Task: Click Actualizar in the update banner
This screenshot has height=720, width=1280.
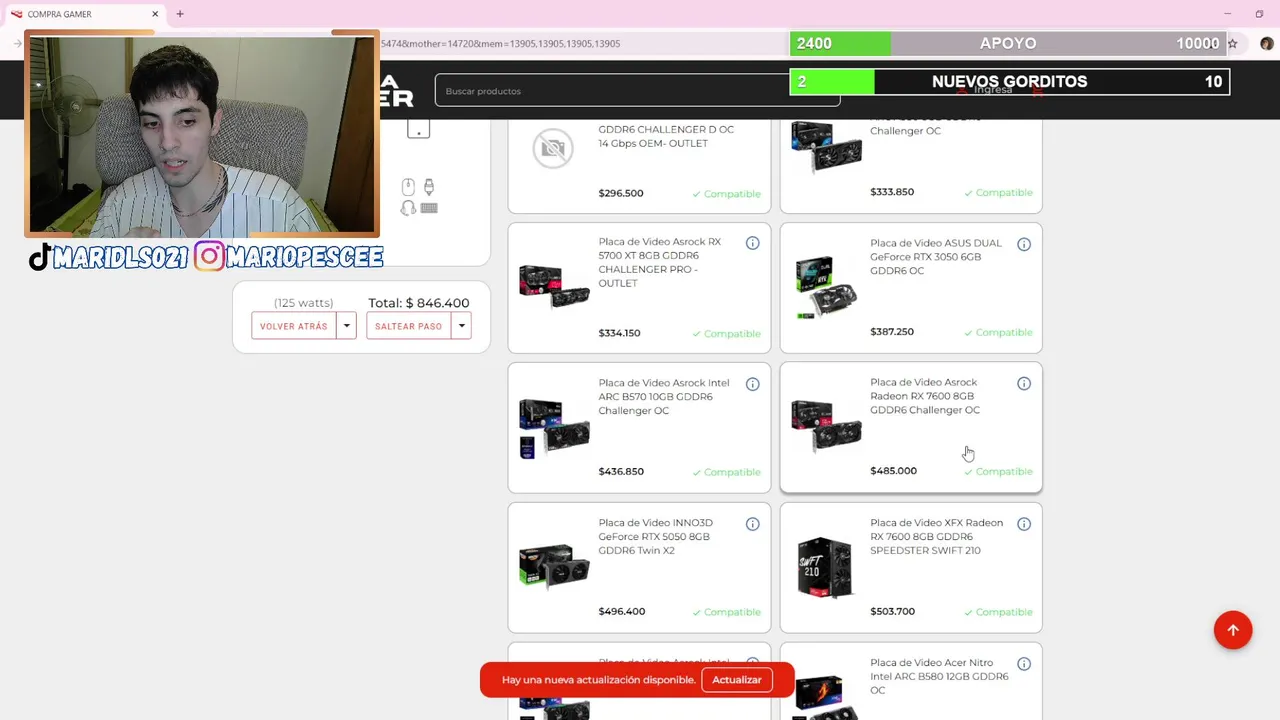Action: click(737, 680)
